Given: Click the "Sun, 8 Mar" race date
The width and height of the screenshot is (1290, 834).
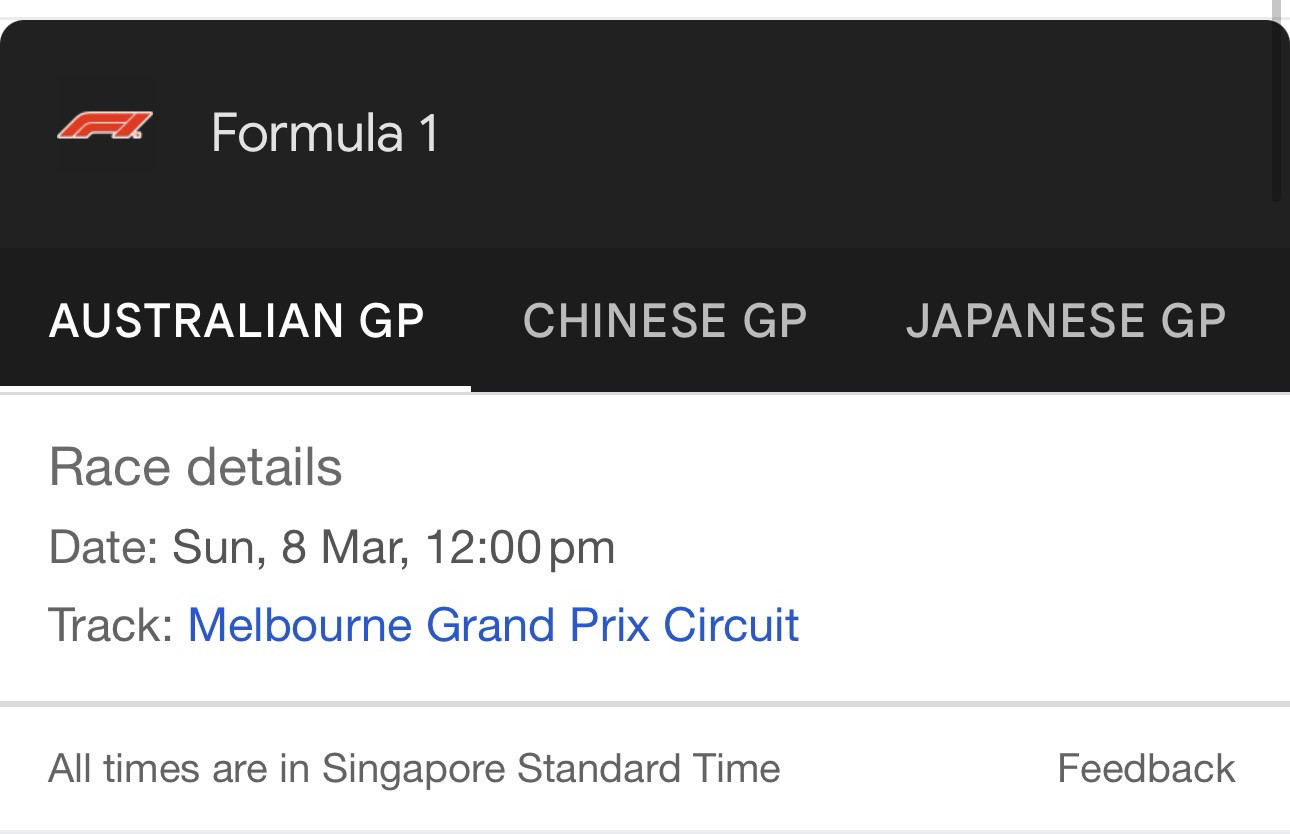Looking at the screenshot, I should (x=290, y=548).
